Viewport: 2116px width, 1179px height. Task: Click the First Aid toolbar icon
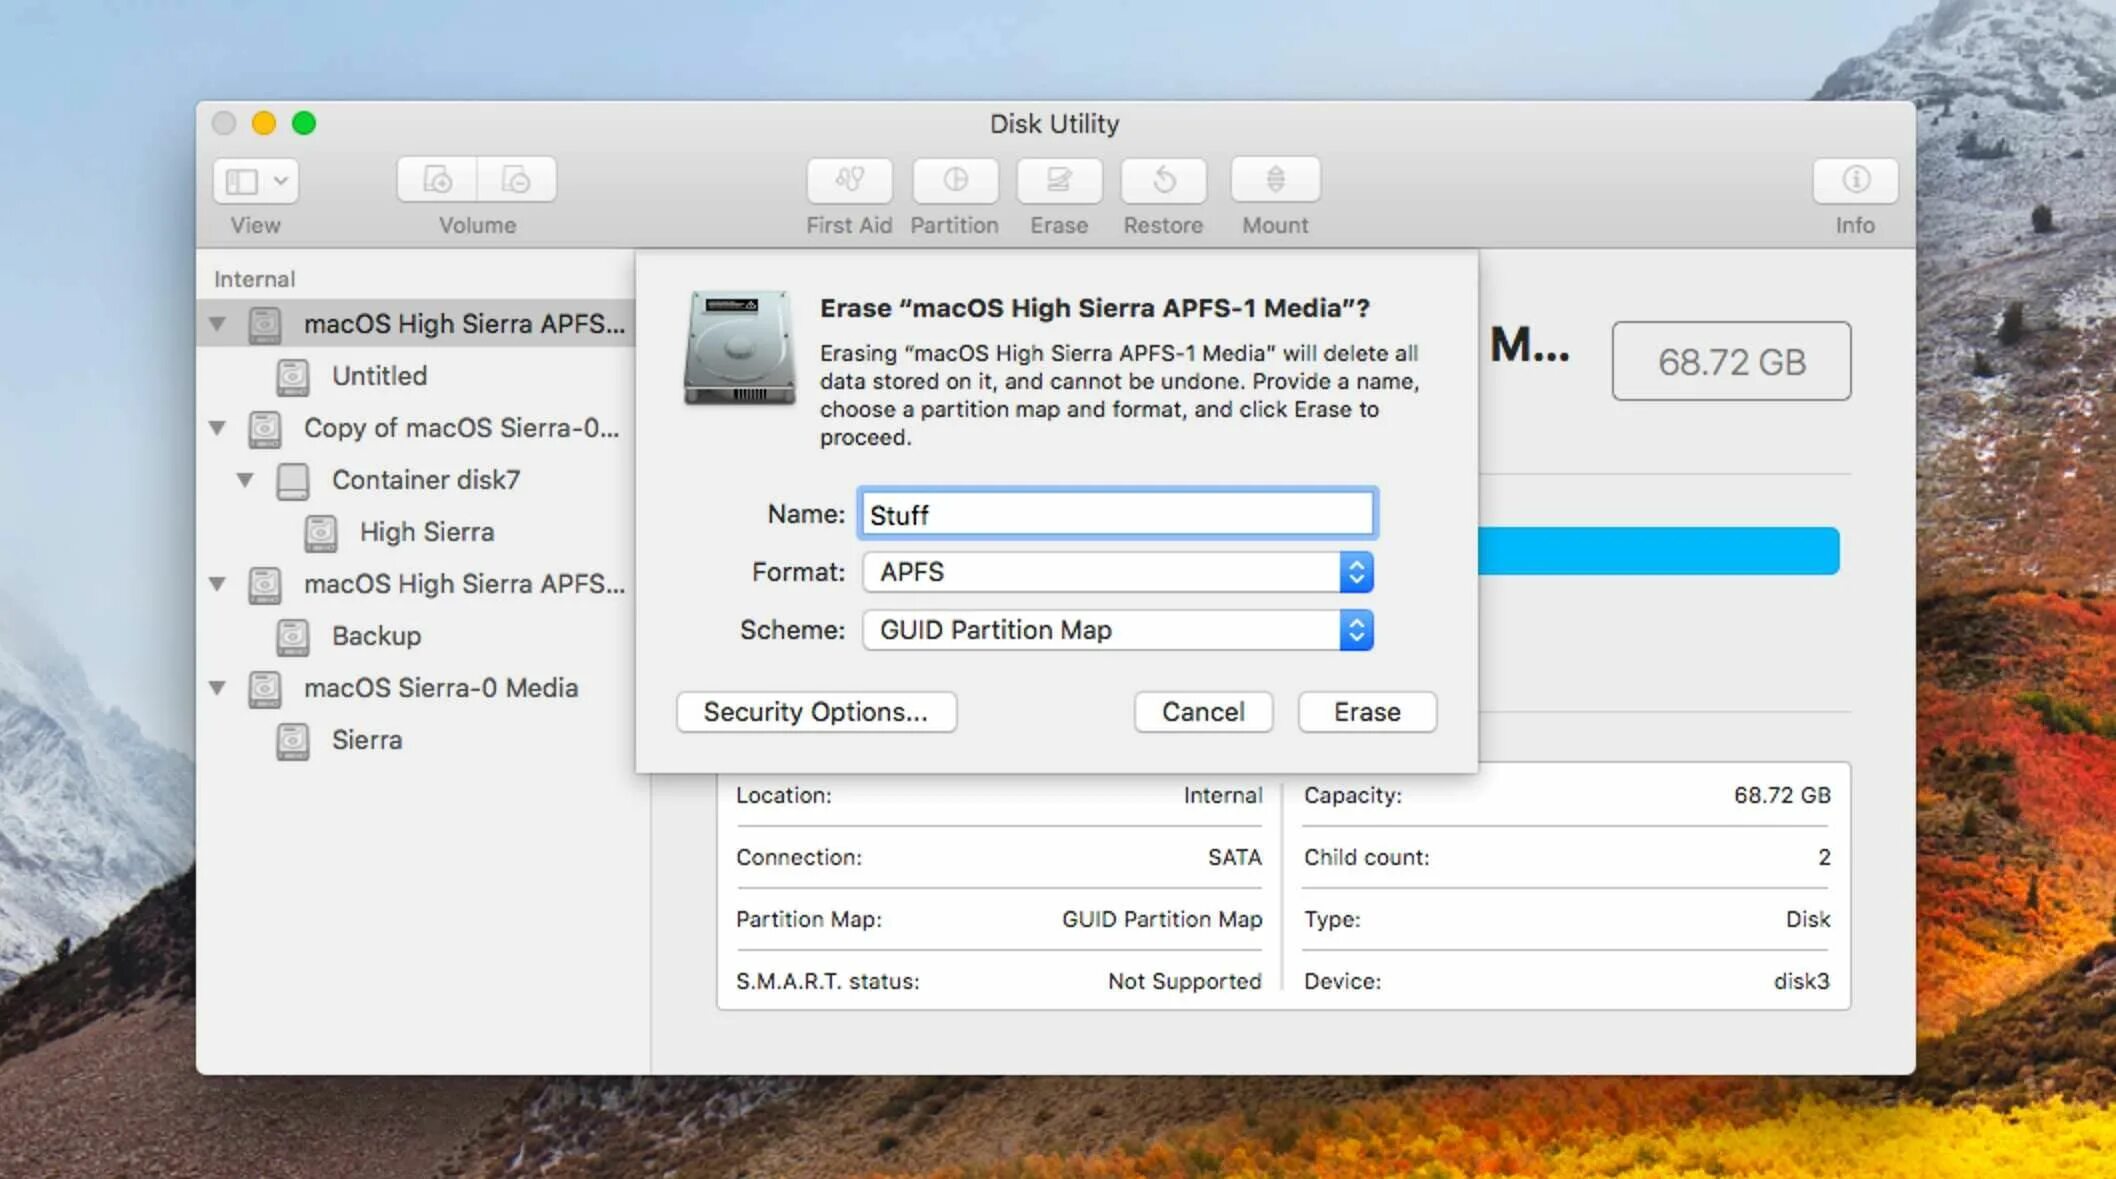849,180
